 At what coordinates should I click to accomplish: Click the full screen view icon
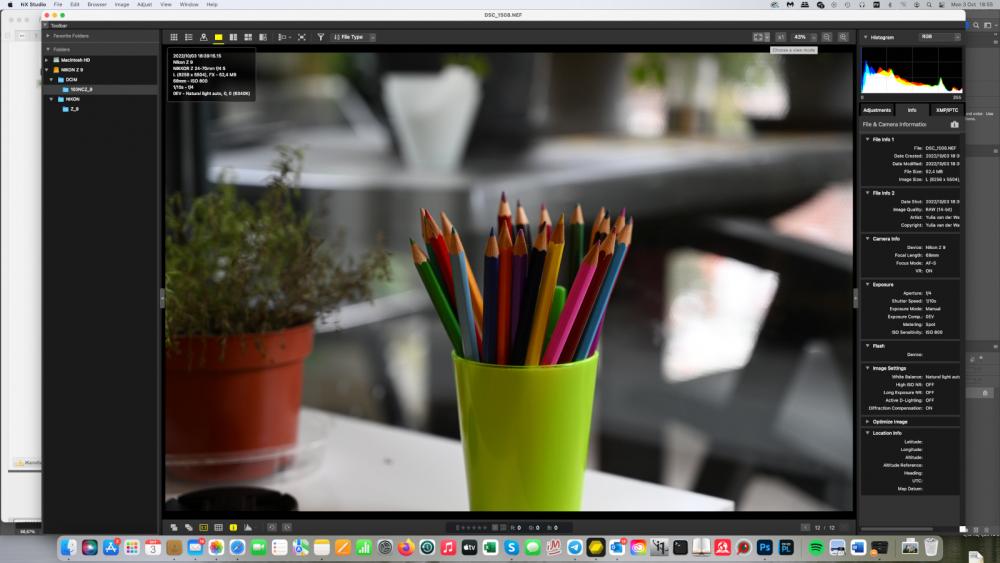coord(302,38)
